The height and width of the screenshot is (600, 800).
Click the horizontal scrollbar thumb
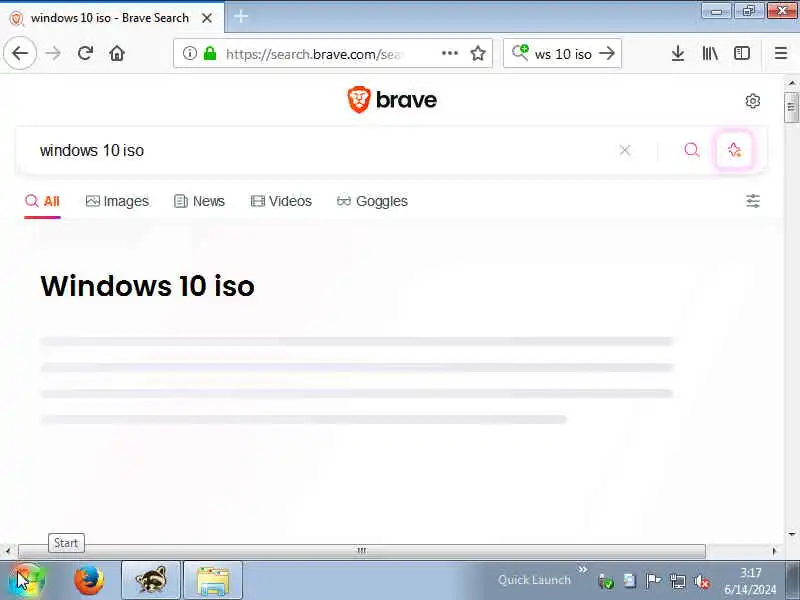362,551
